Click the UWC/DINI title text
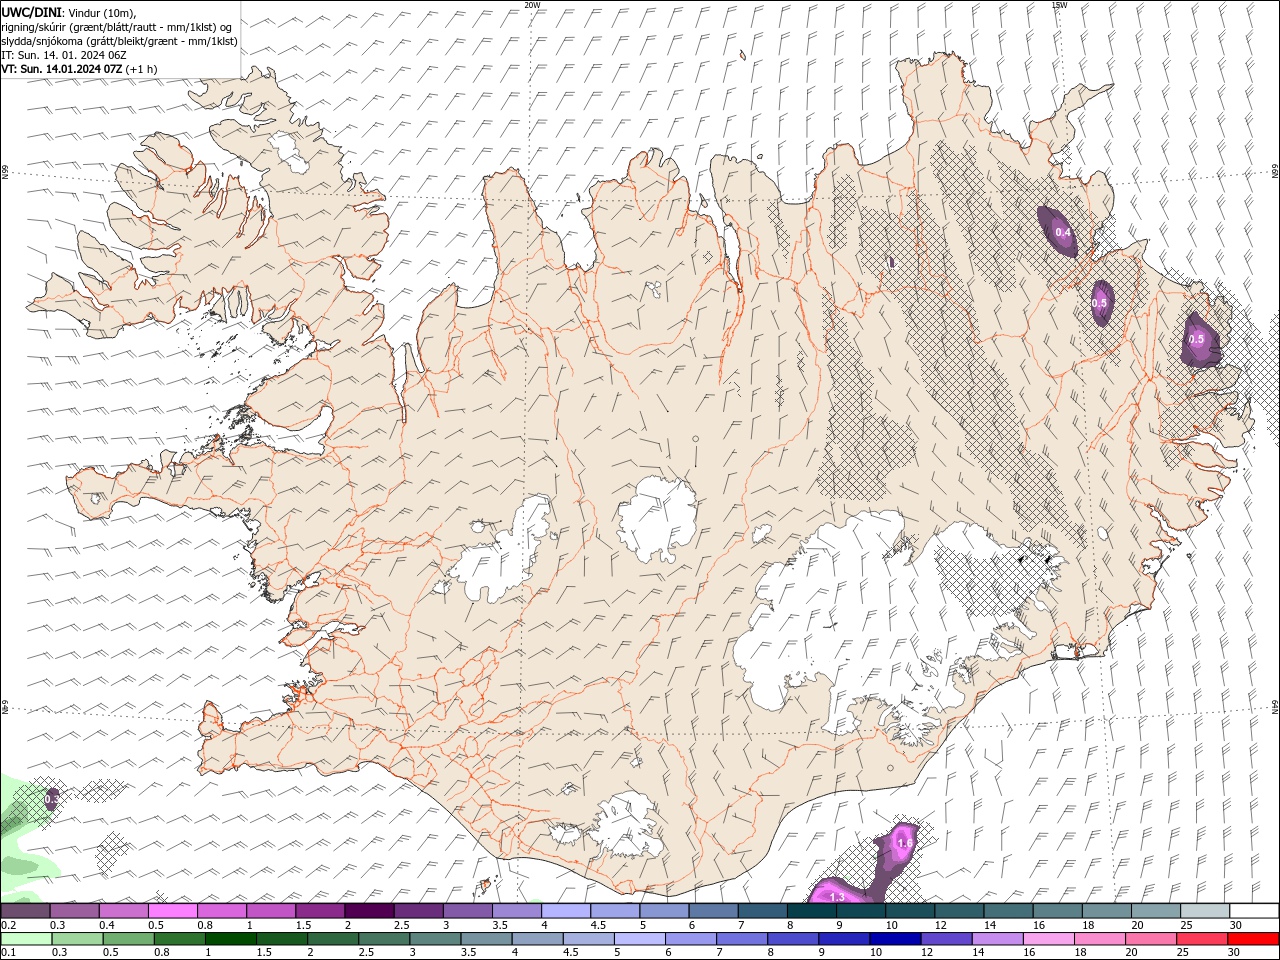Screen dimensions: 1280x960 pyautogui.click(x=33, y=12)
